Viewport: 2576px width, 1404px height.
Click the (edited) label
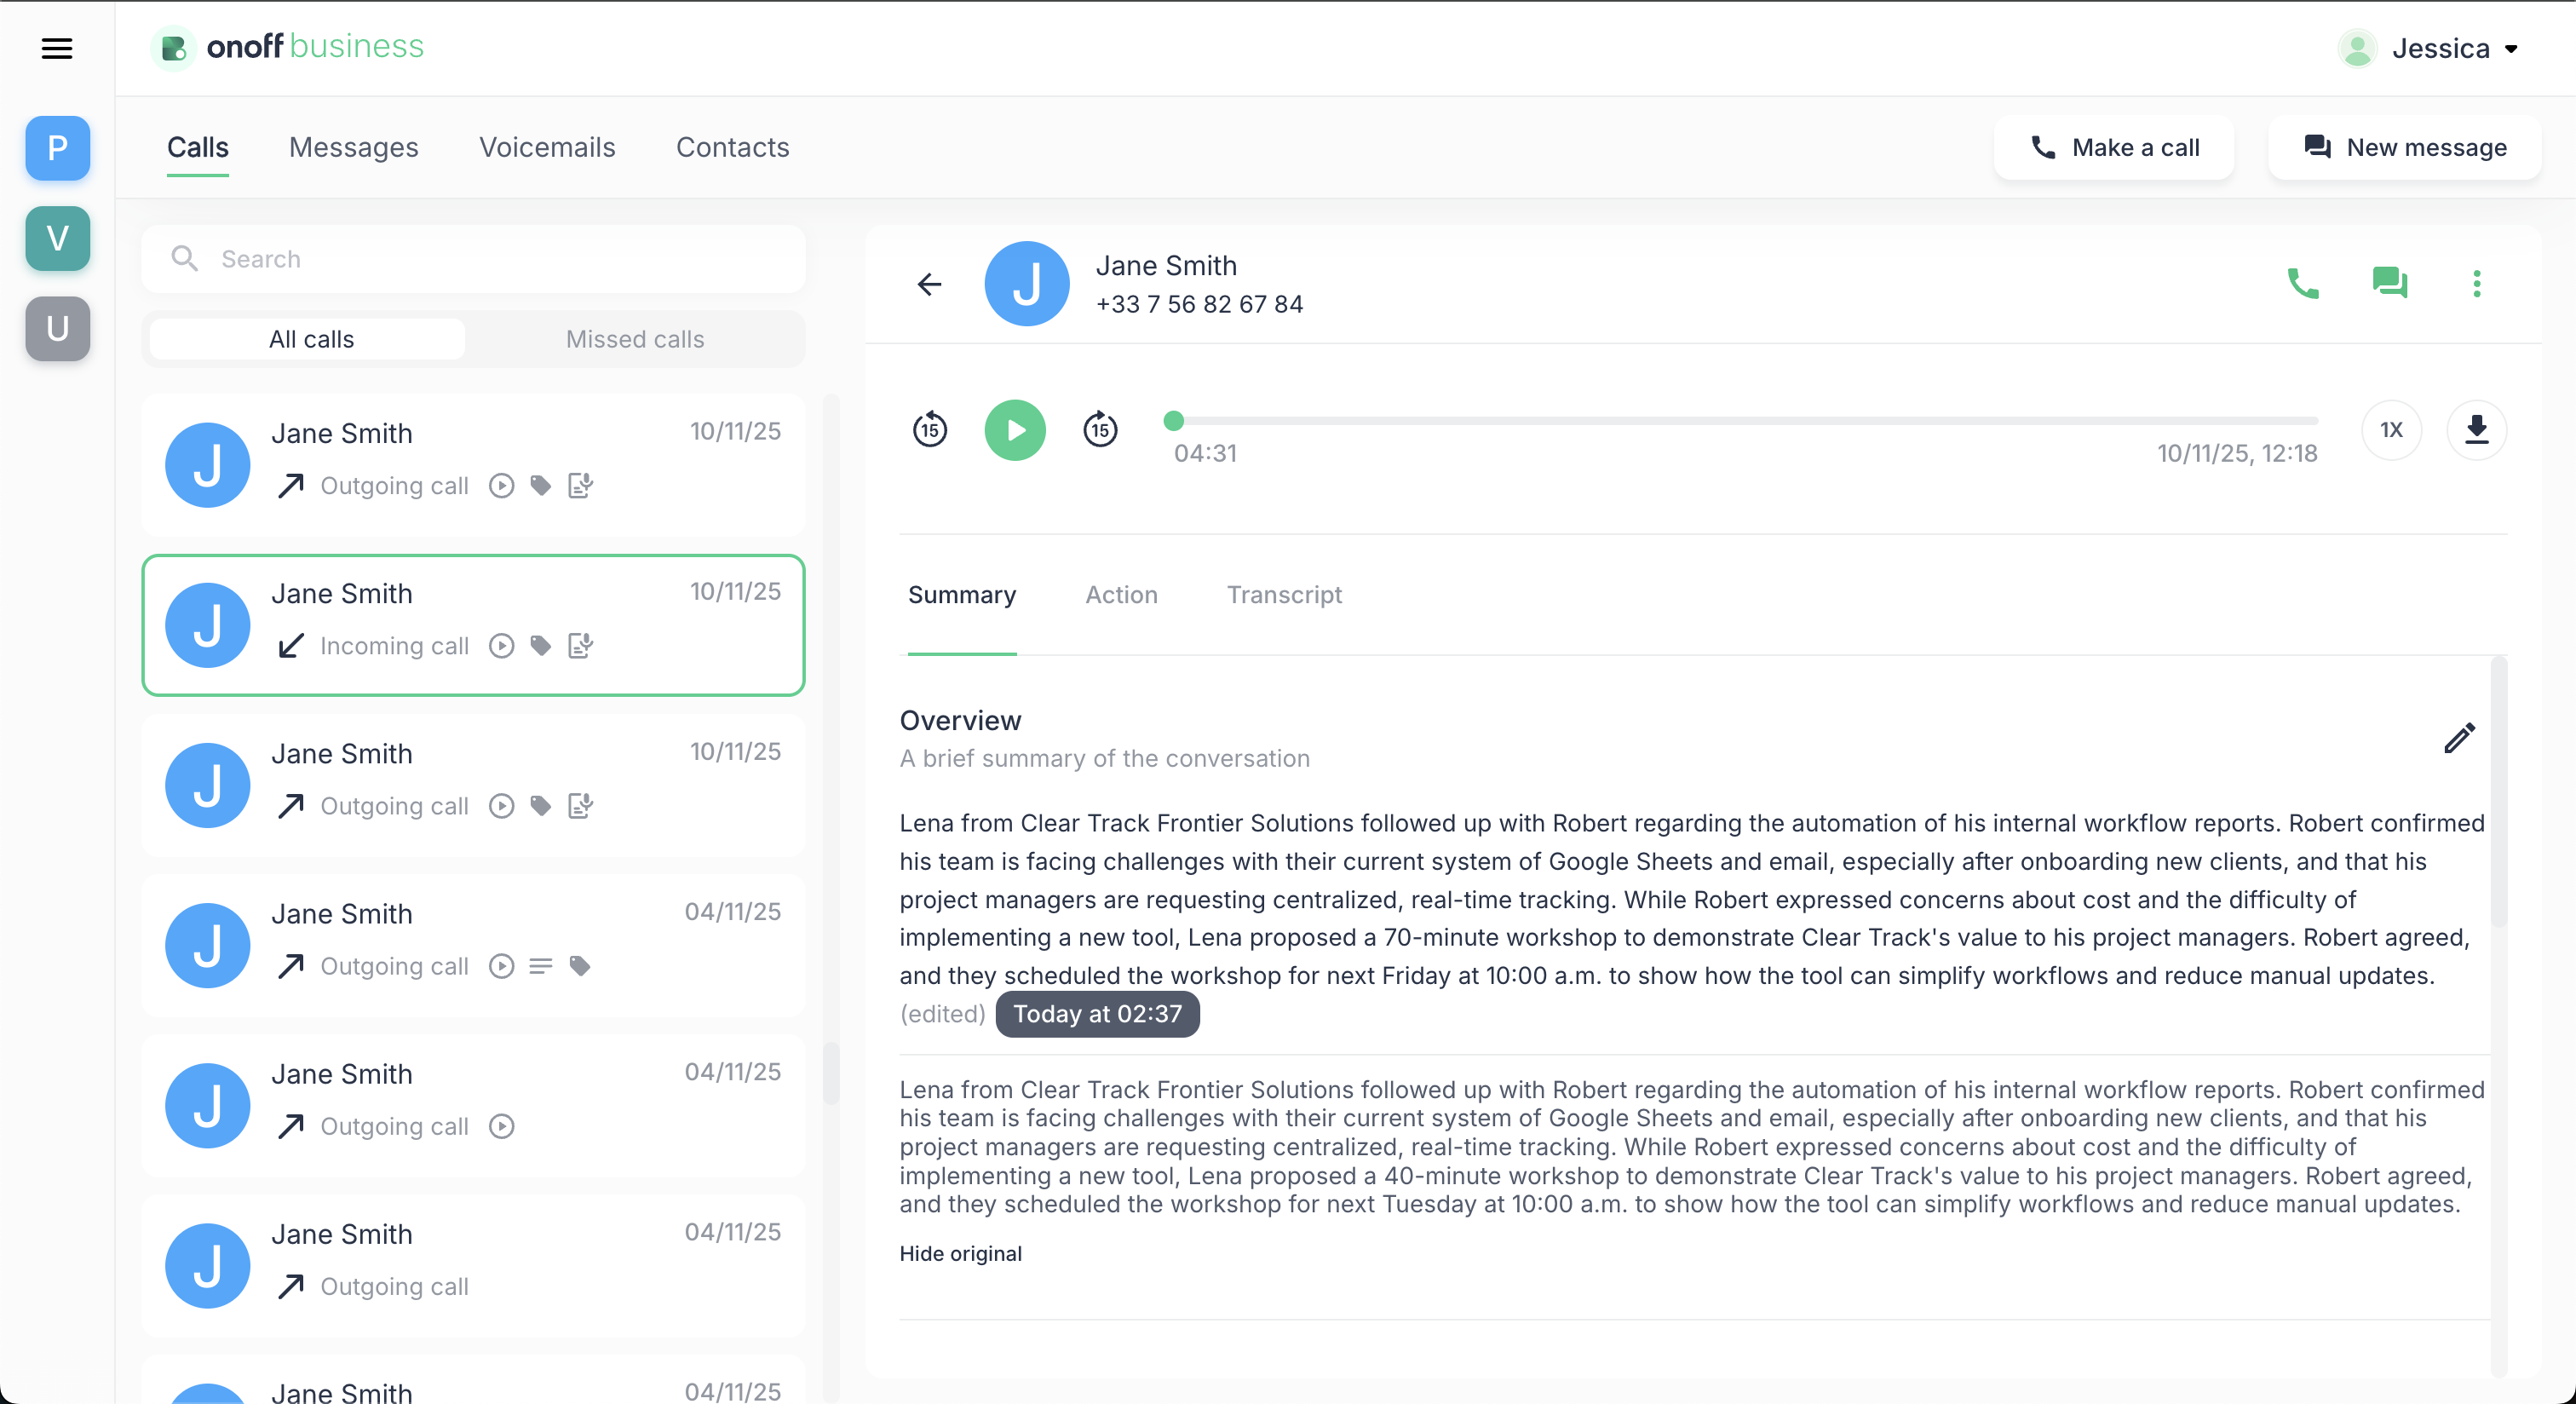coord(943,1014)
